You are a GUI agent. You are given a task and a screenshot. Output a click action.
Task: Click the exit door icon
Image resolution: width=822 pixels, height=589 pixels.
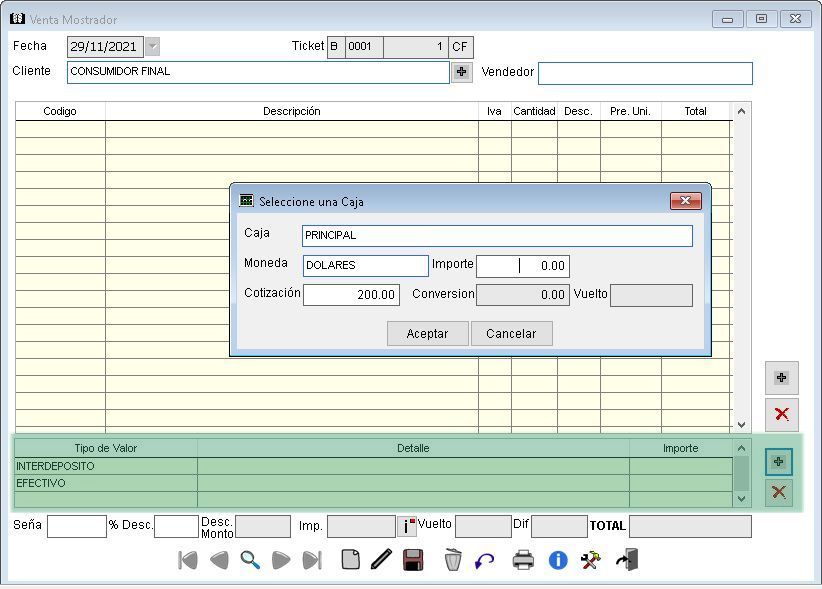point(627,560)
